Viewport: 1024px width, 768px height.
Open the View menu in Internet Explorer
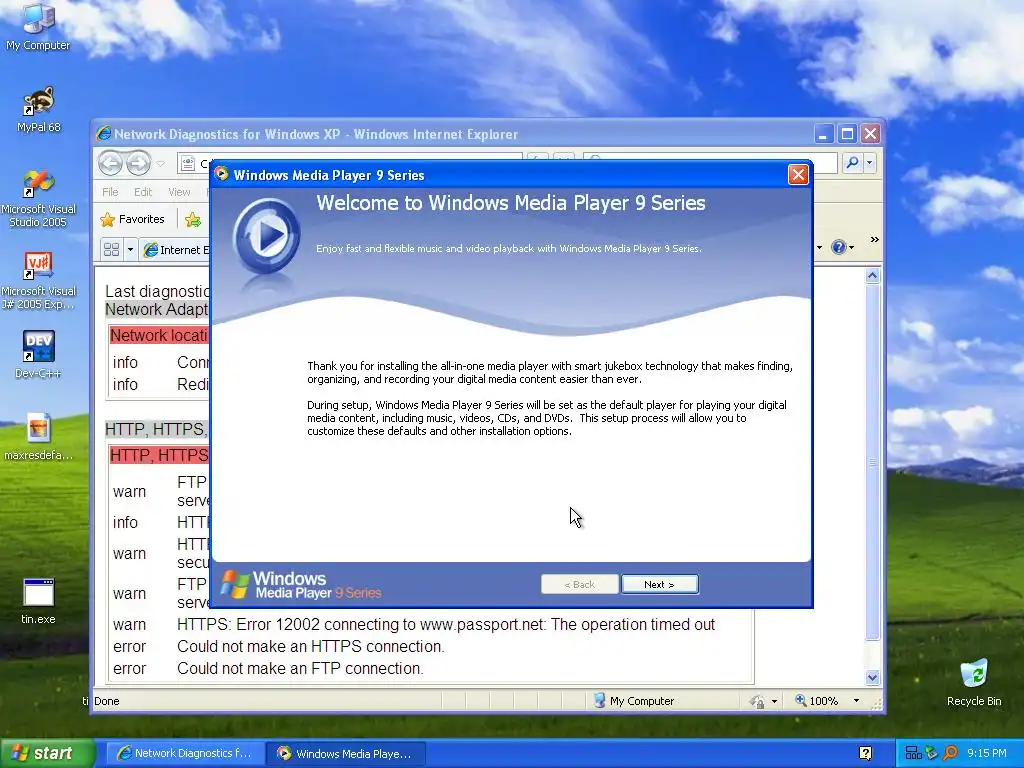pos(179,192)
